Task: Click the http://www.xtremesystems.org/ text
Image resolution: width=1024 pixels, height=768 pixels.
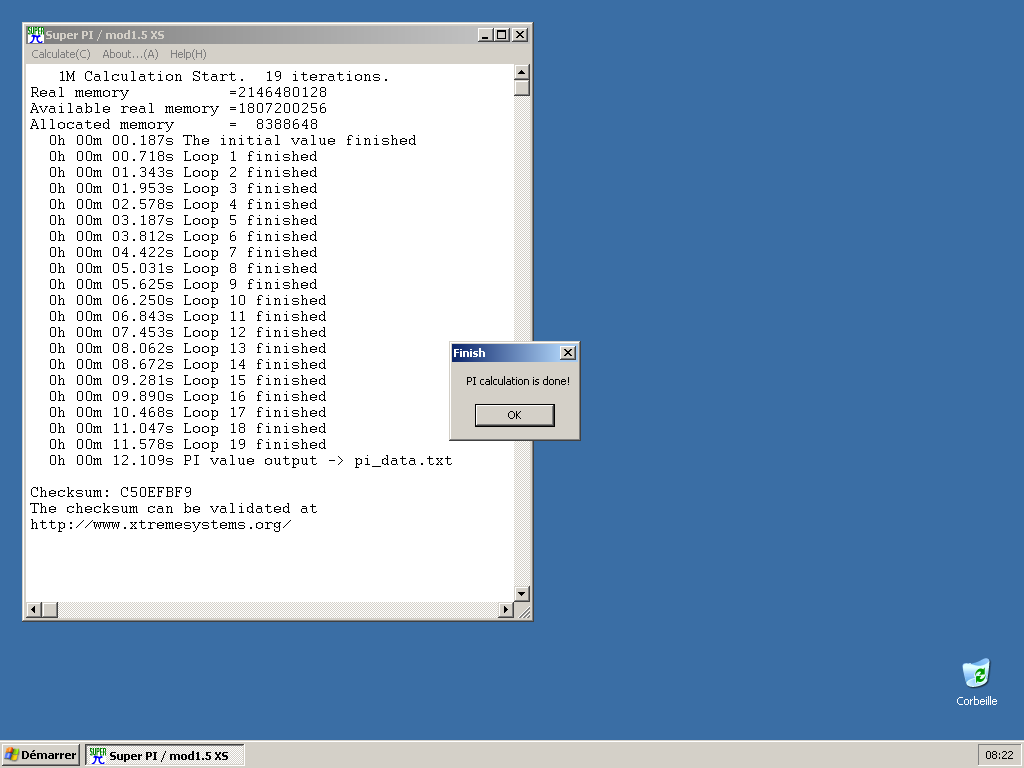Action: (161, 524)
